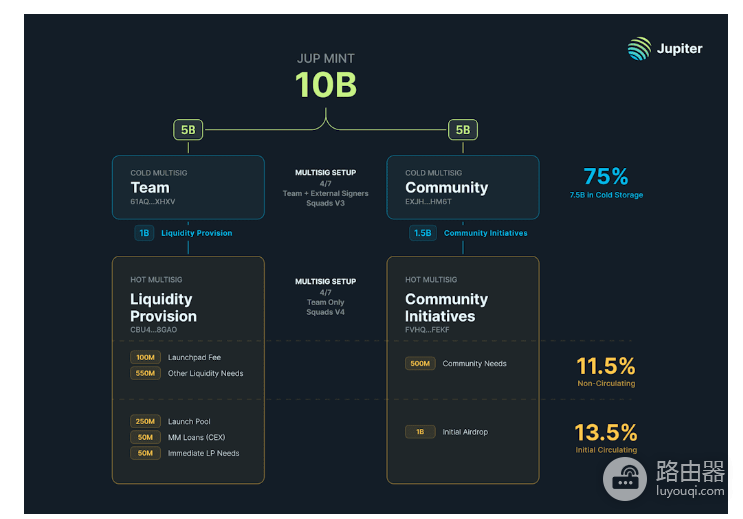Image resolution: width=743 pixels, height=519 pixels.
Task: Click the 'Jupiter' brand name text
Action: [679, 49]
